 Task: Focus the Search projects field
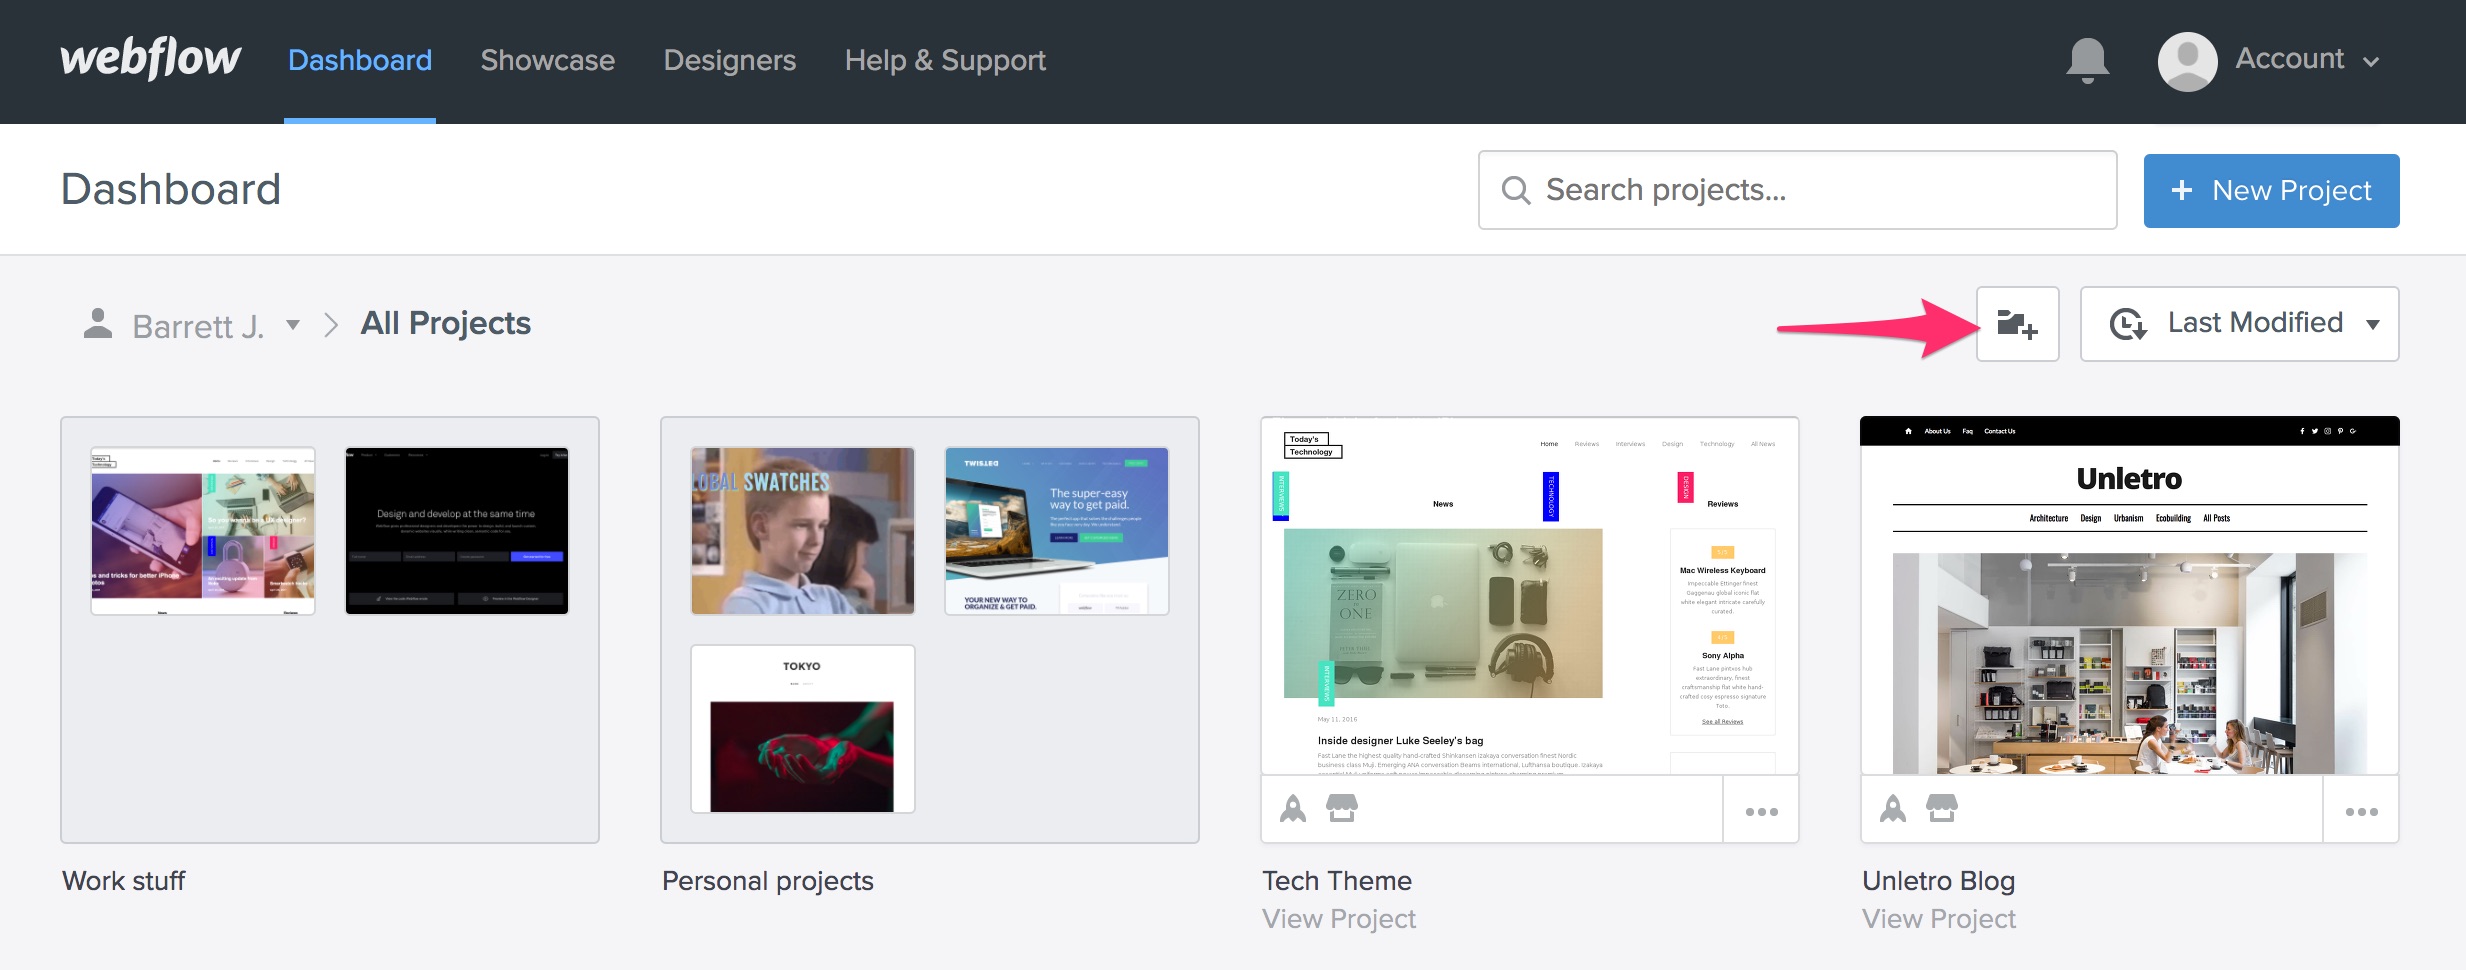1797,190
